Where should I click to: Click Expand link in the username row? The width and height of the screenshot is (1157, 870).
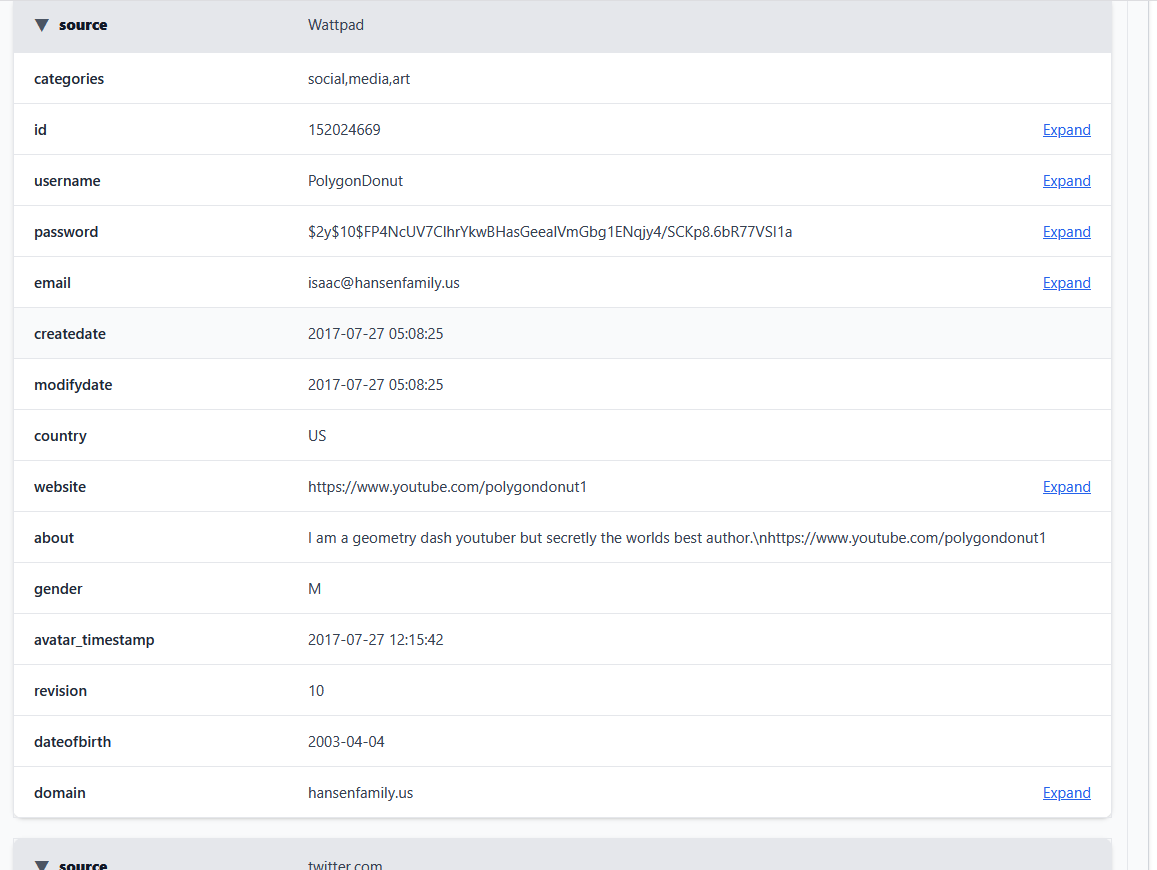pyautogui.click(x=1066, y=181)
